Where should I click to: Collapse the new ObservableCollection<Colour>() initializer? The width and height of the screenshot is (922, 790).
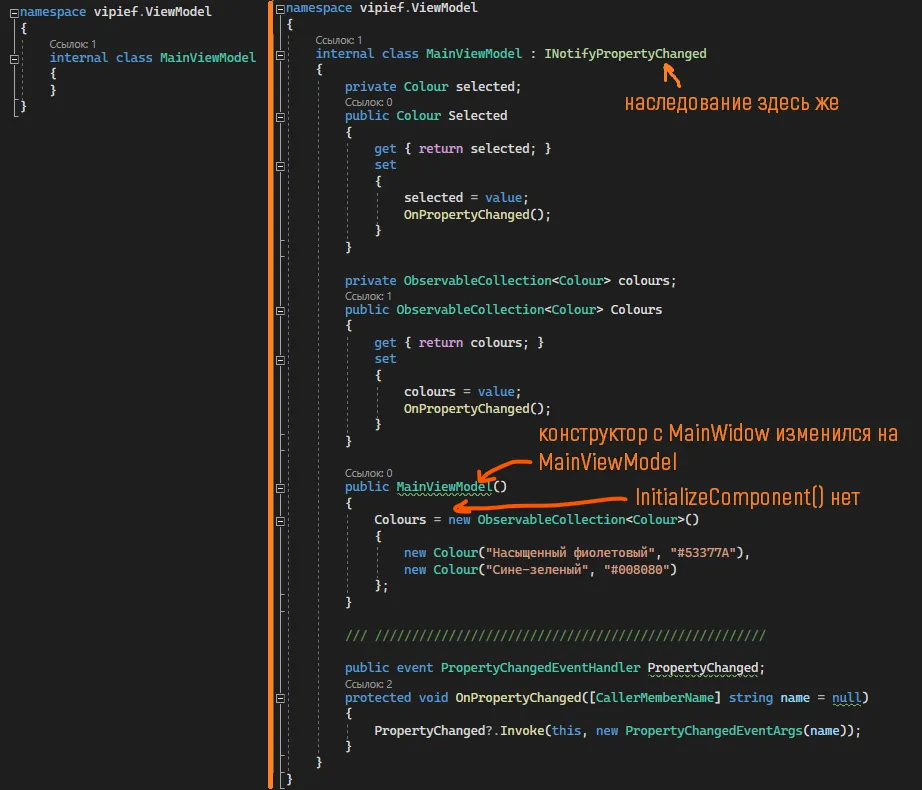coord(280,521)
